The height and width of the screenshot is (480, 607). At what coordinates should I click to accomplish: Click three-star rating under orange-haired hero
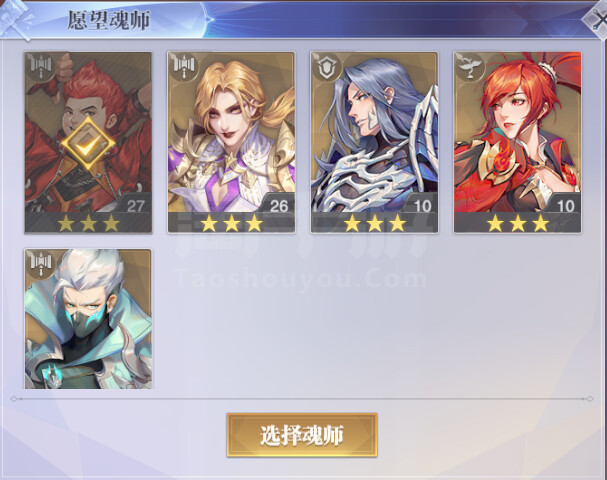pyautogui.click(x=518, y=223)
